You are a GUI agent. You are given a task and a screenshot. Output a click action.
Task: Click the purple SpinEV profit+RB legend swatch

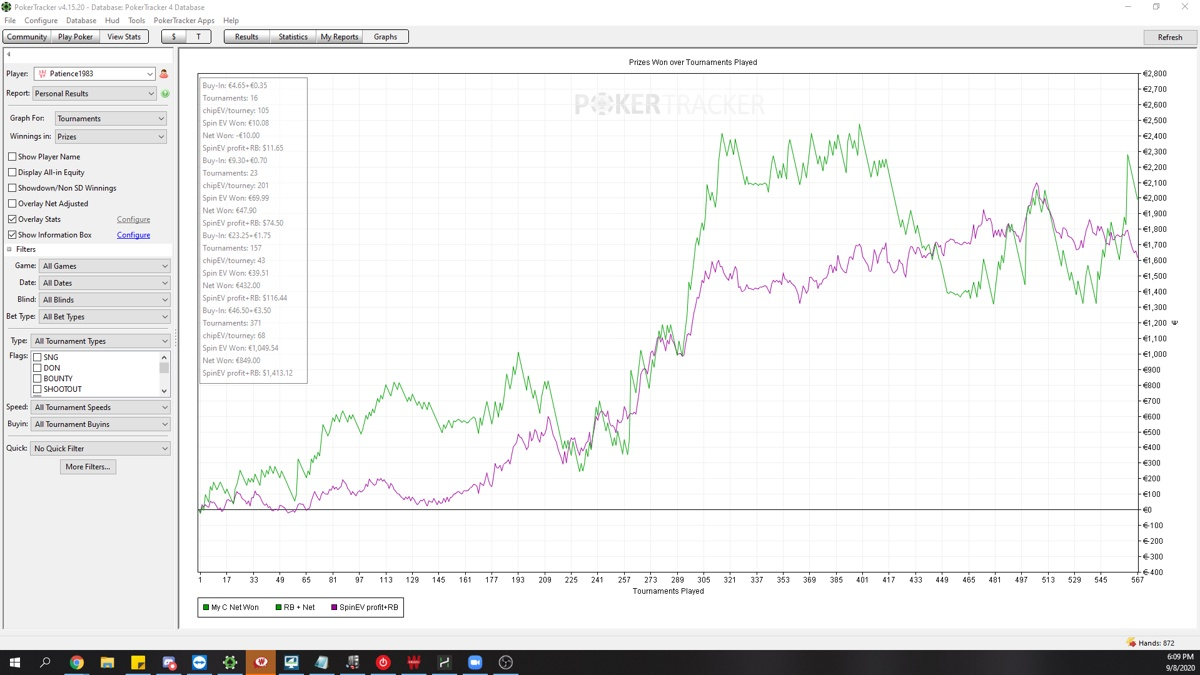click(x=334, y=607)
